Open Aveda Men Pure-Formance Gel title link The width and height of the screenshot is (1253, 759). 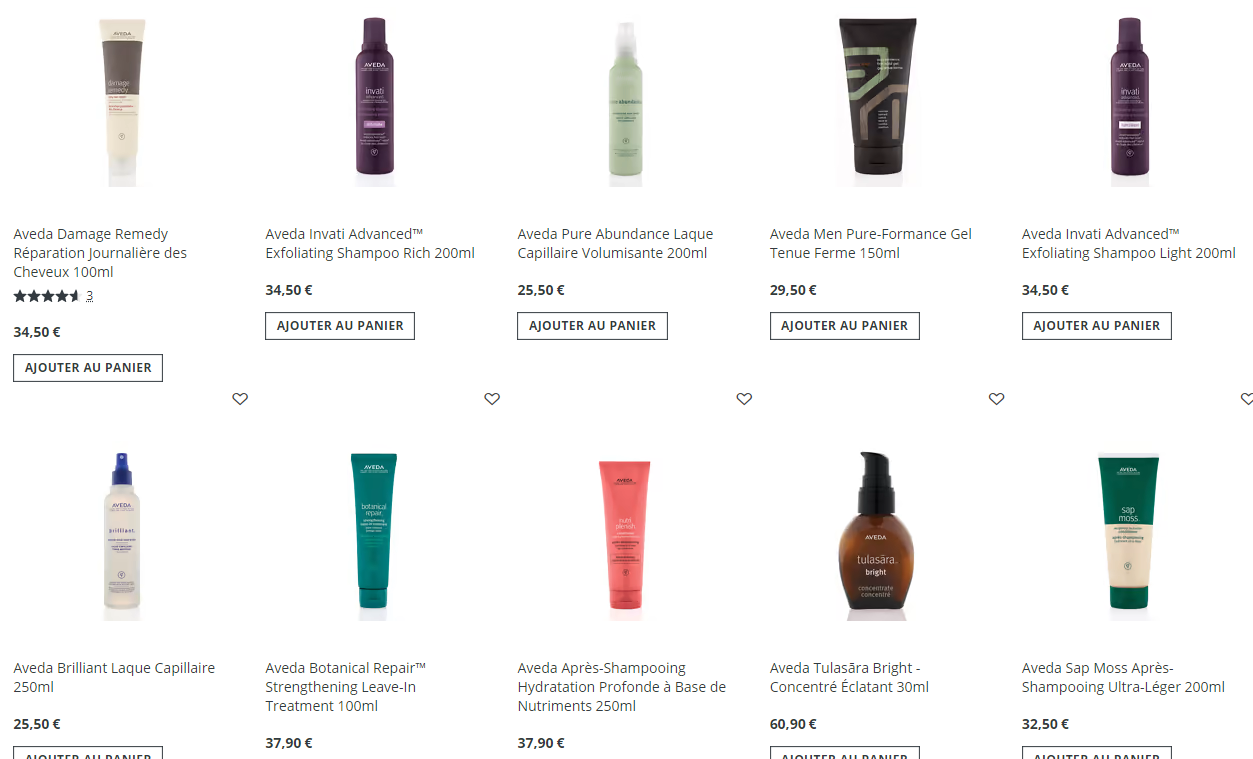(x=870, y=243)
